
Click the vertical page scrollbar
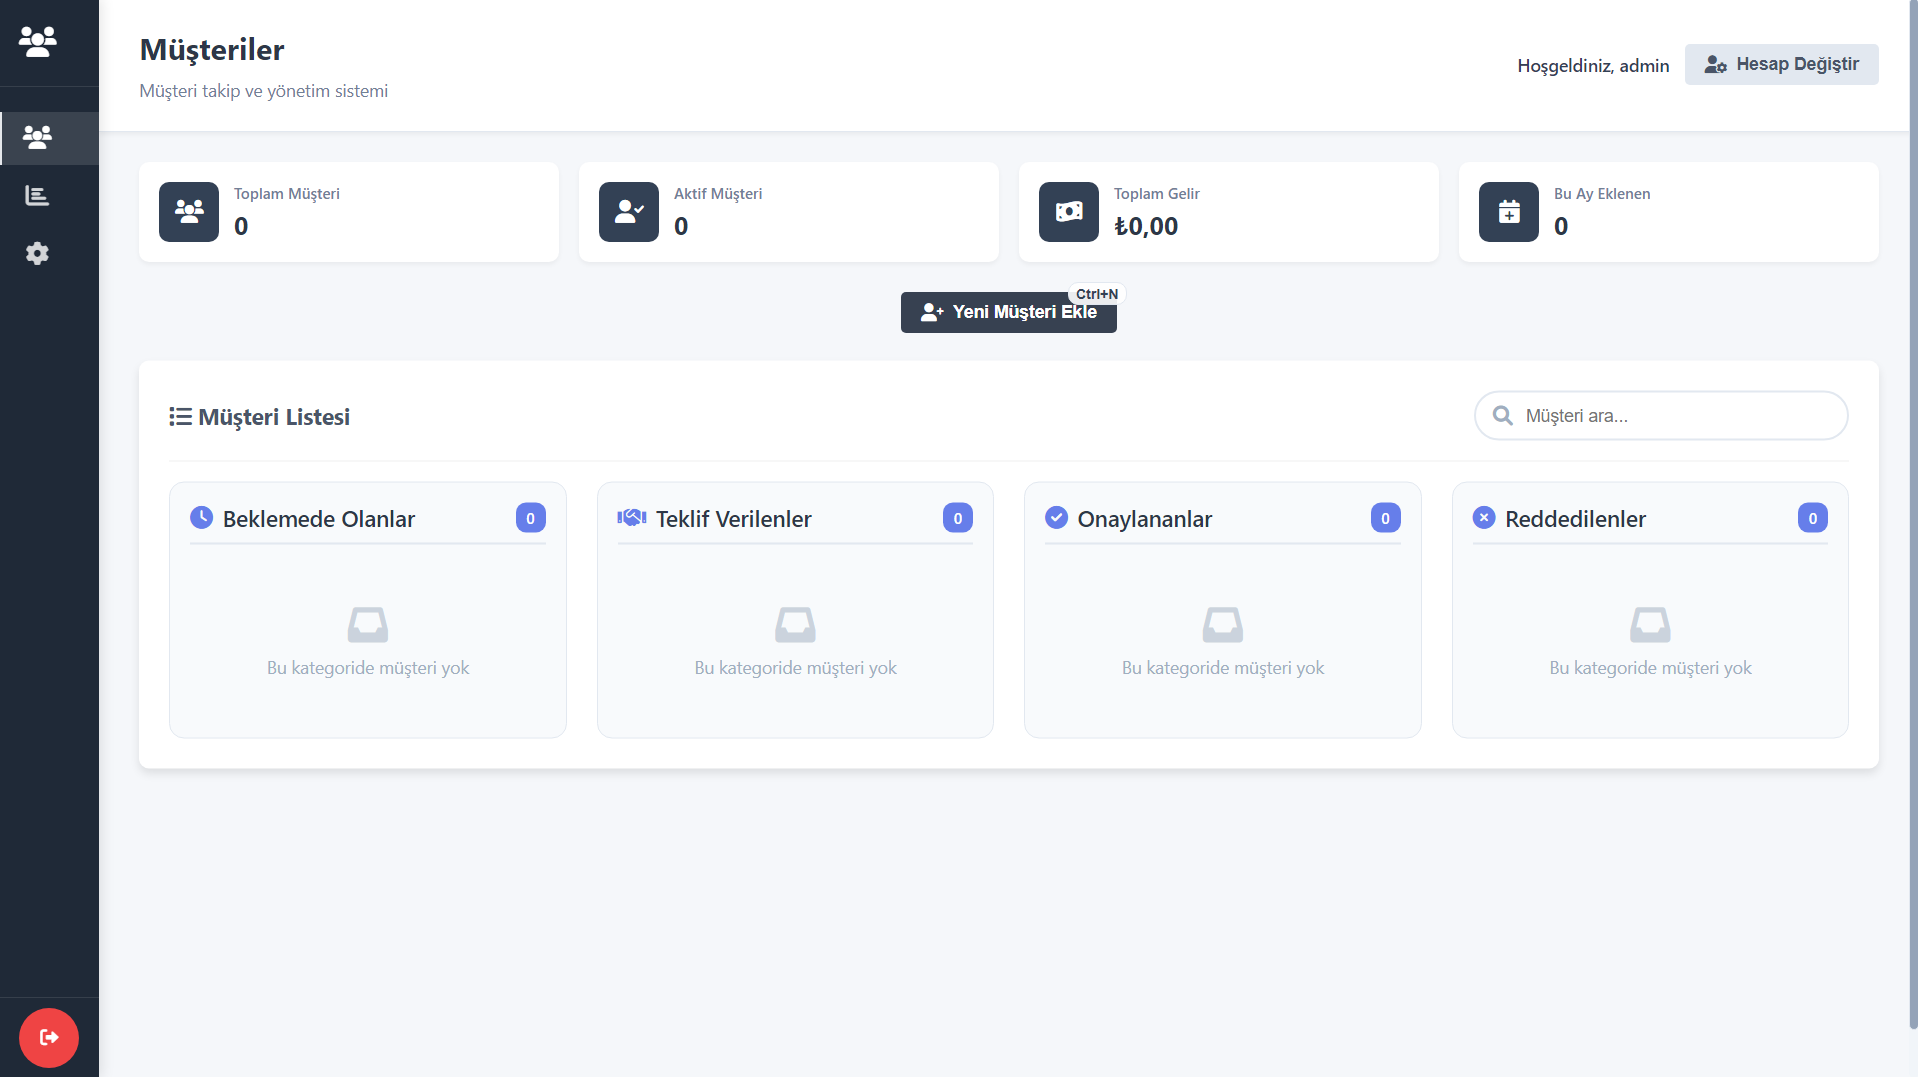(1912, 500)
